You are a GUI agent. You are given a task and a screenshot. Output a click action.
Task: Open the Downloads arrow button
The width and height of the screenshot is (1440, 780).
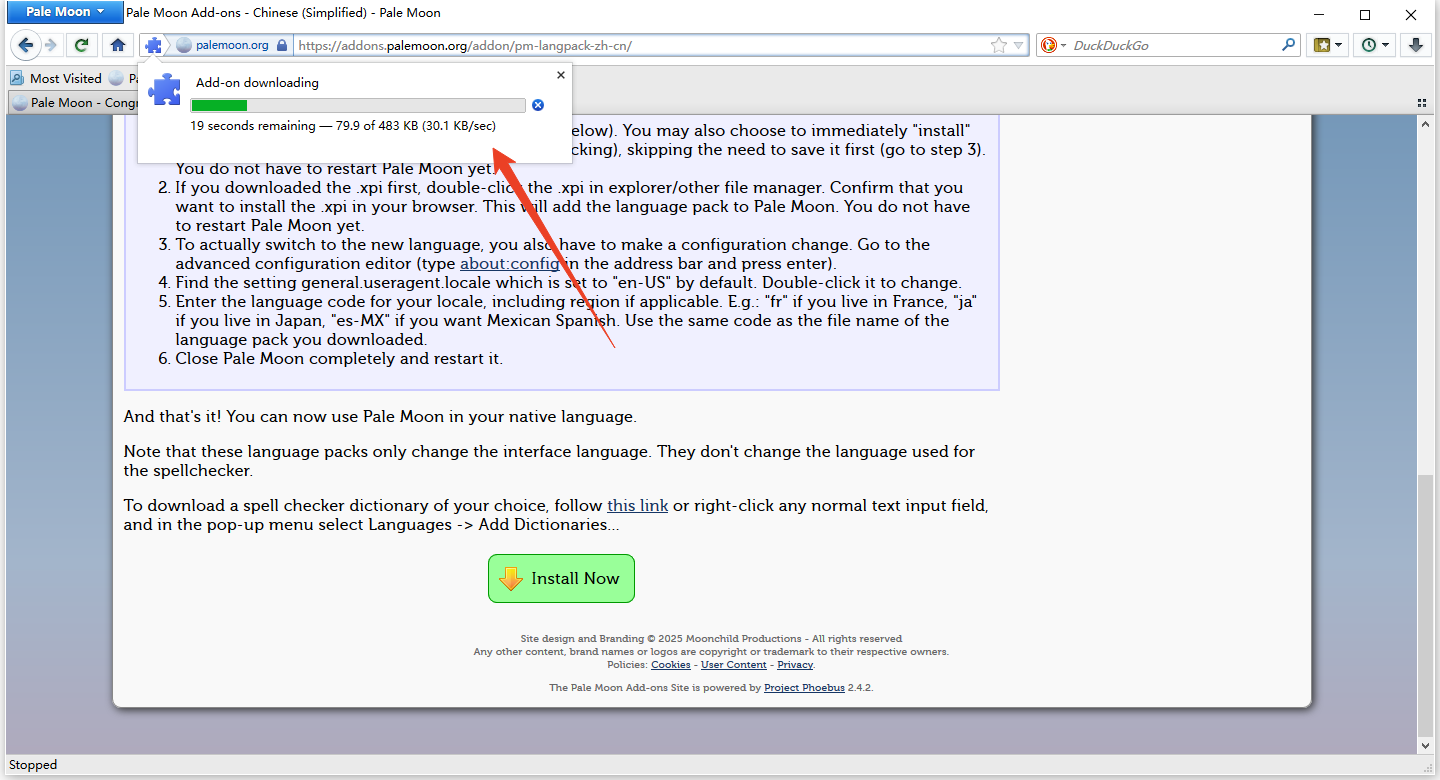click(1416, 45)
